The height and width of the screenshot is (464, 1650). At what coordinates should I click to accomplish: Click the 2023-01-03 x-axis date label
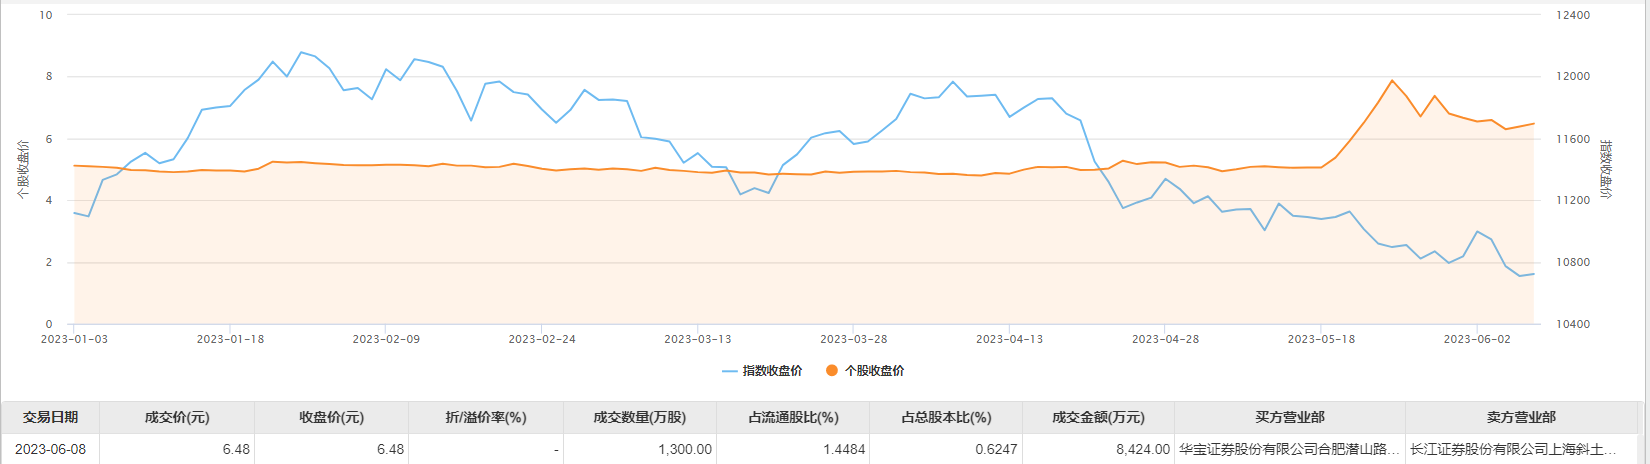tap(74, 339)
